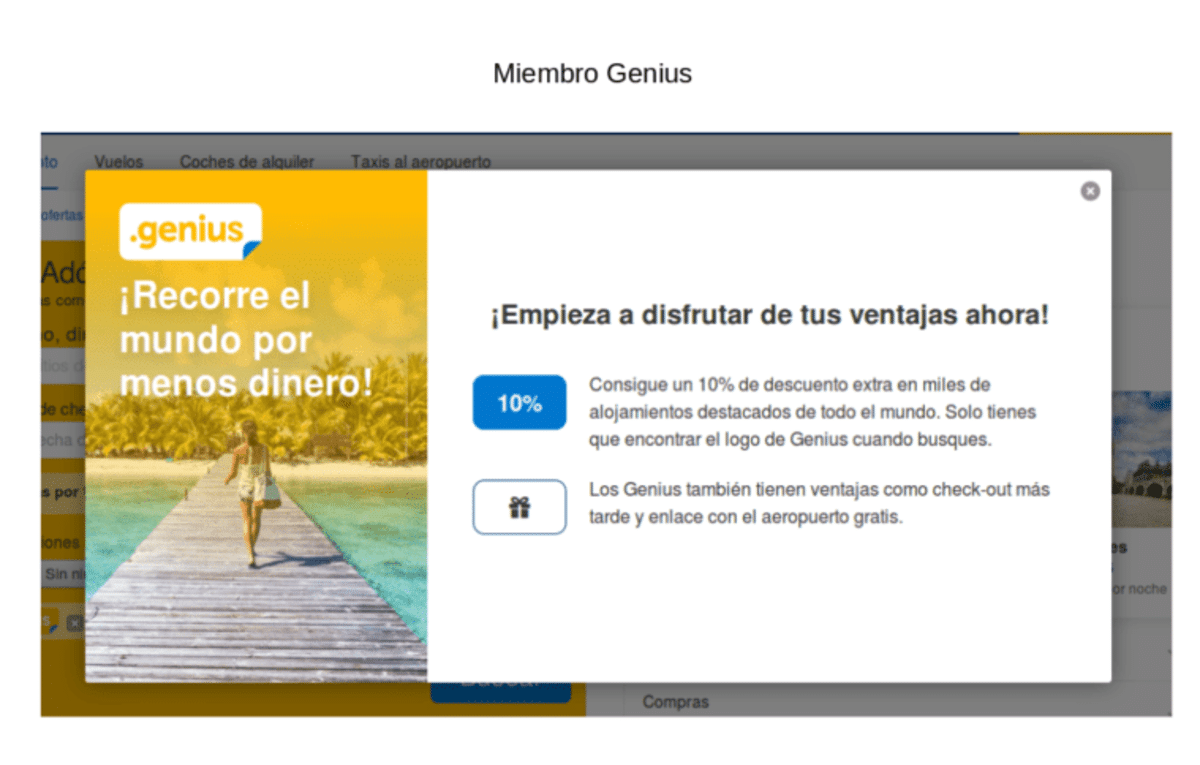Click '¡Empieza a disfrutar de tus ventajas ahora!' heading
Viewport: 1200px width, 765px height.
point(769,316)
